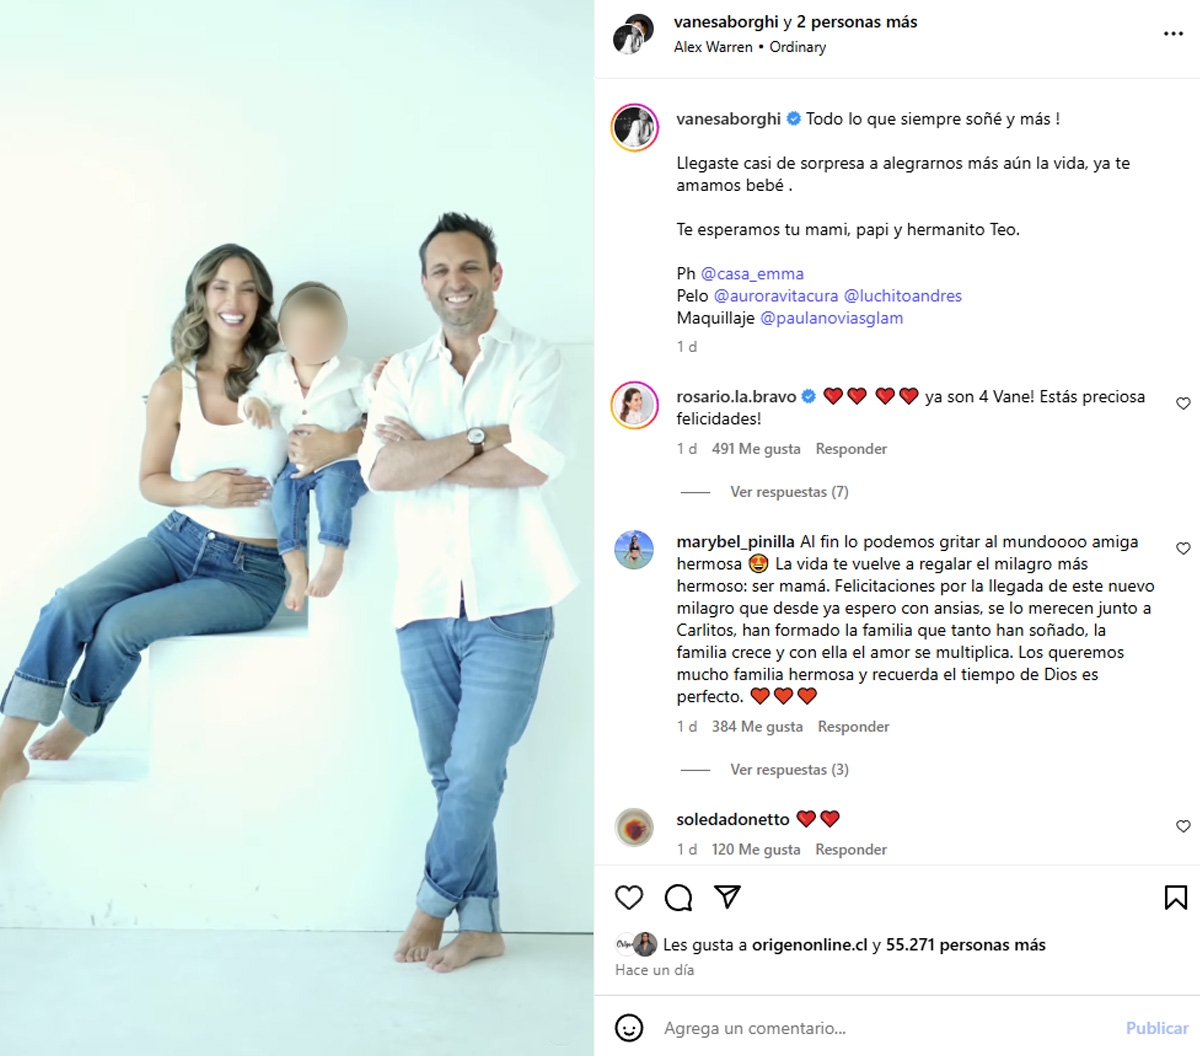View marybel_pinilla's profile avatar
The height and width of the screenshot is (1056, 1200).
[634, 550]
